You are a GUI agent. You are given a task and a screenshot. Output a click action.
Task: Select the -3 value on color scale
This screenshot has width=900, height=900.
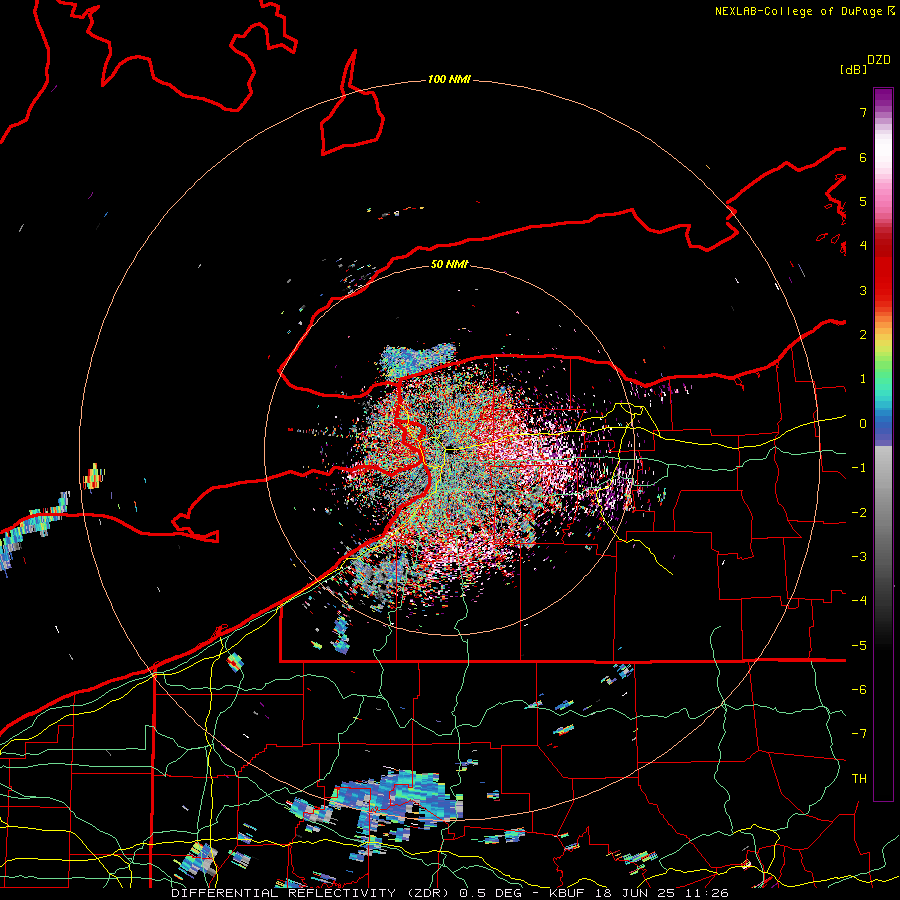click(x=859, y=557)
